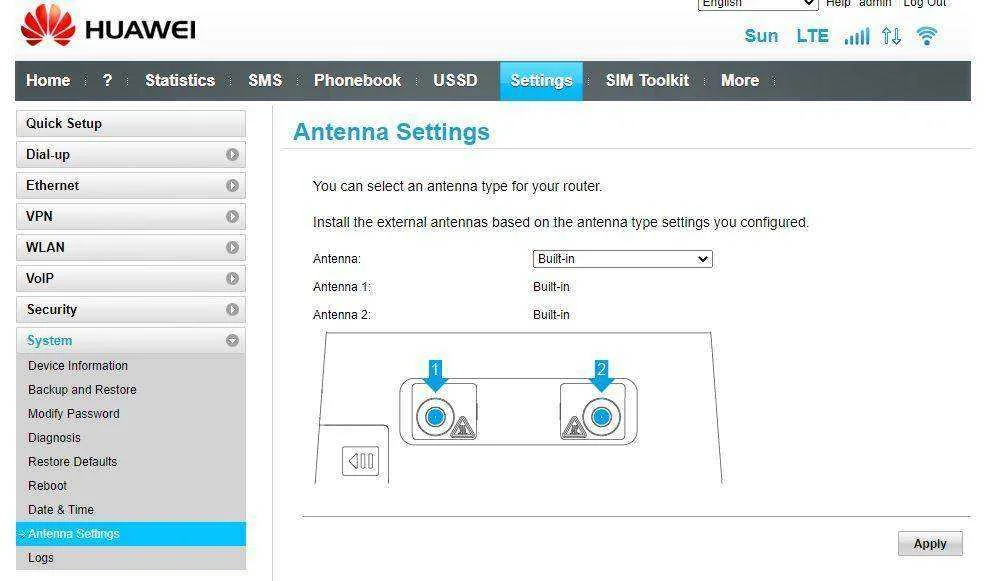Screen dimensions: 986x581
Task: Click the Ethernet menu label
Action: tap(52, 185)
